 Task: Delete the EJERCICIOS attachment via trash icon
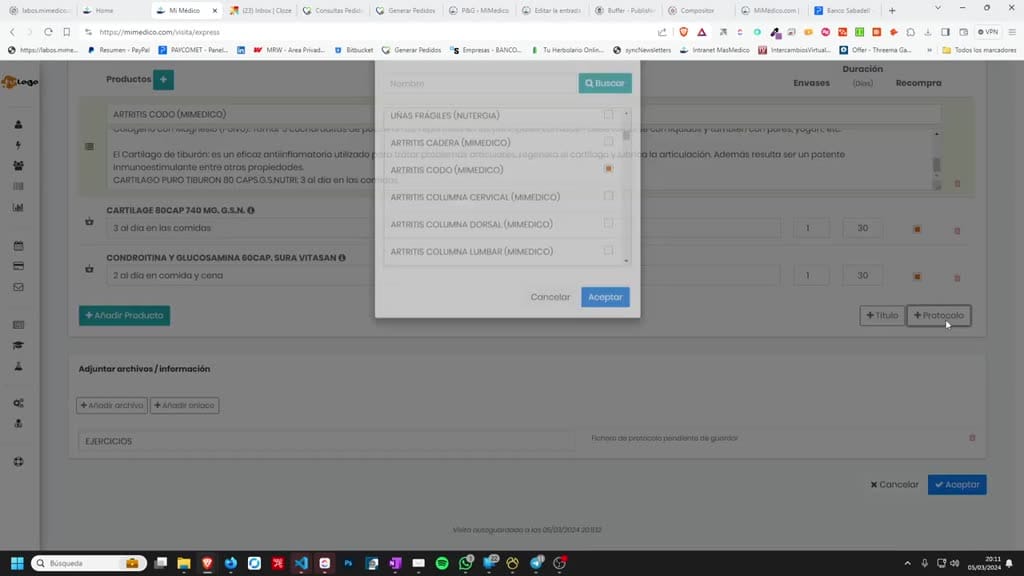click(972, 438)
